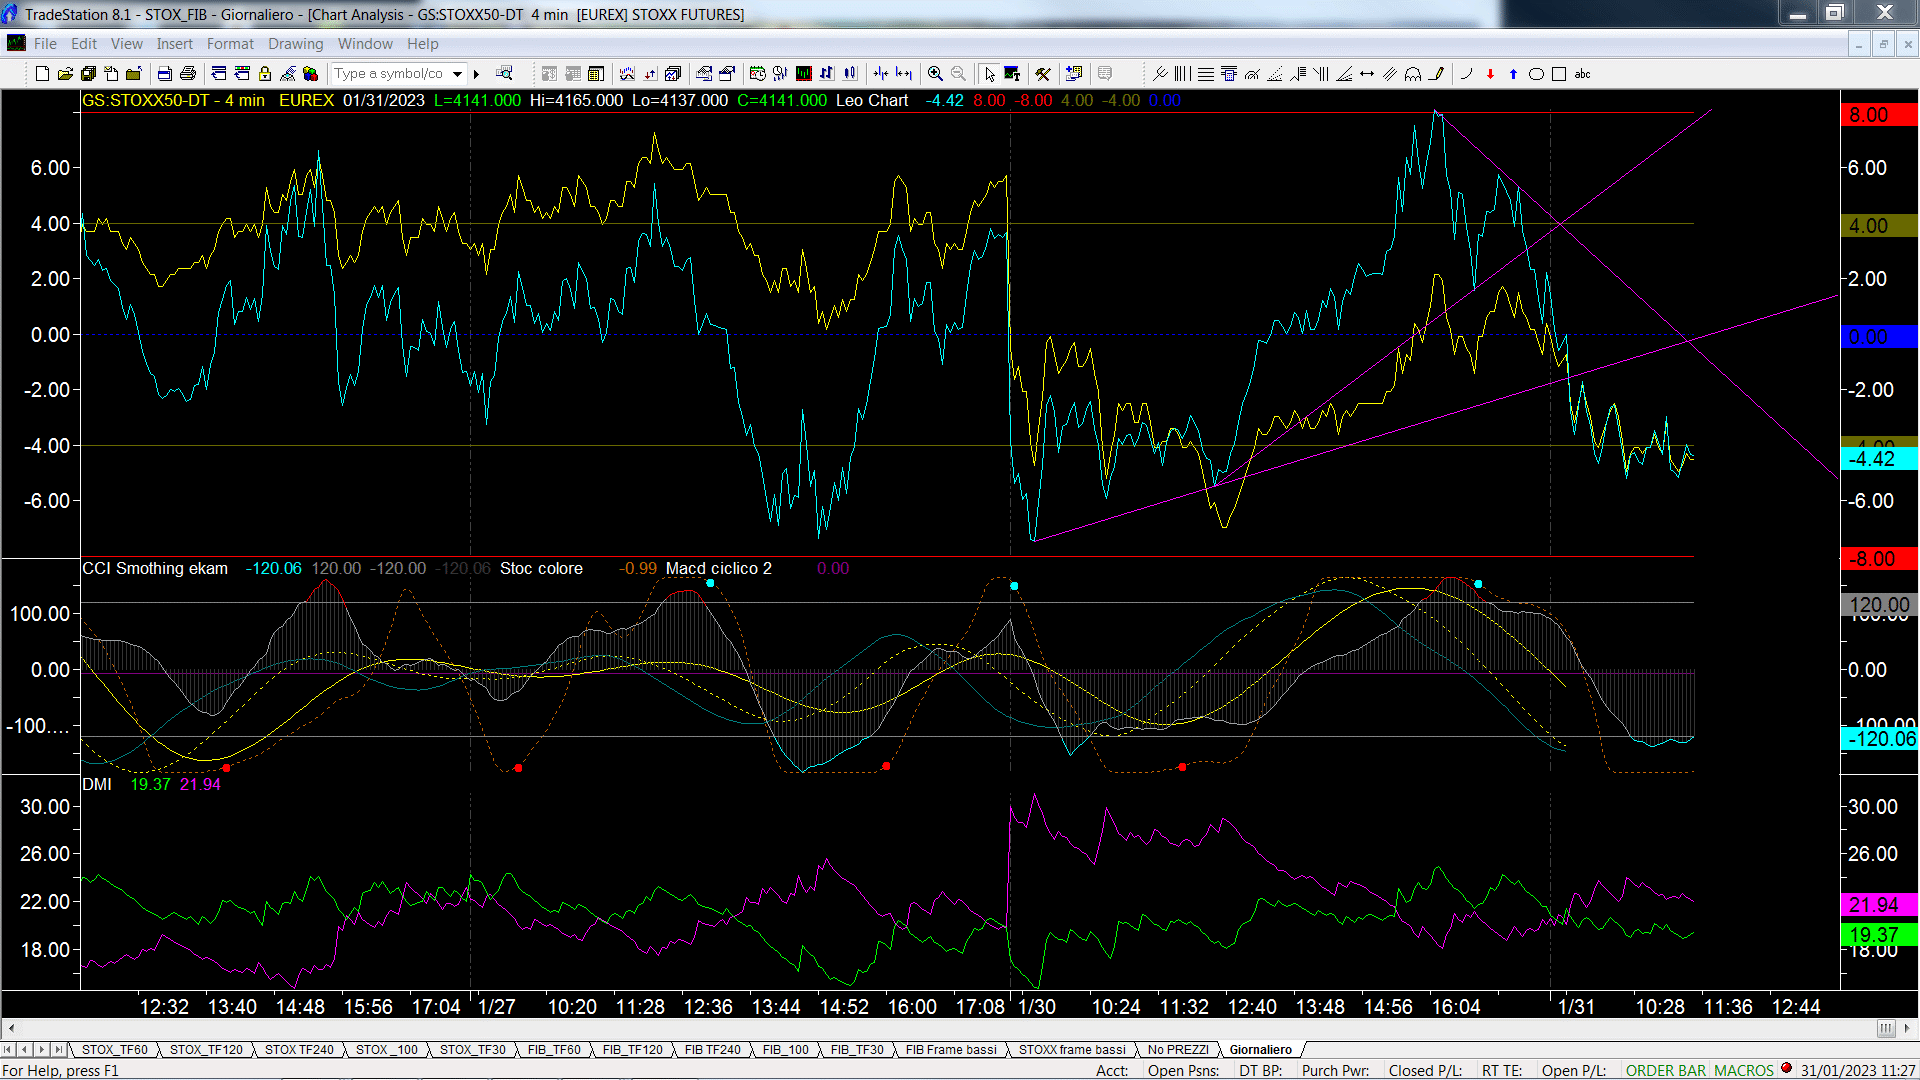Click the Open folder toolbar icon

pyautogui.click(x=65, y=74)
